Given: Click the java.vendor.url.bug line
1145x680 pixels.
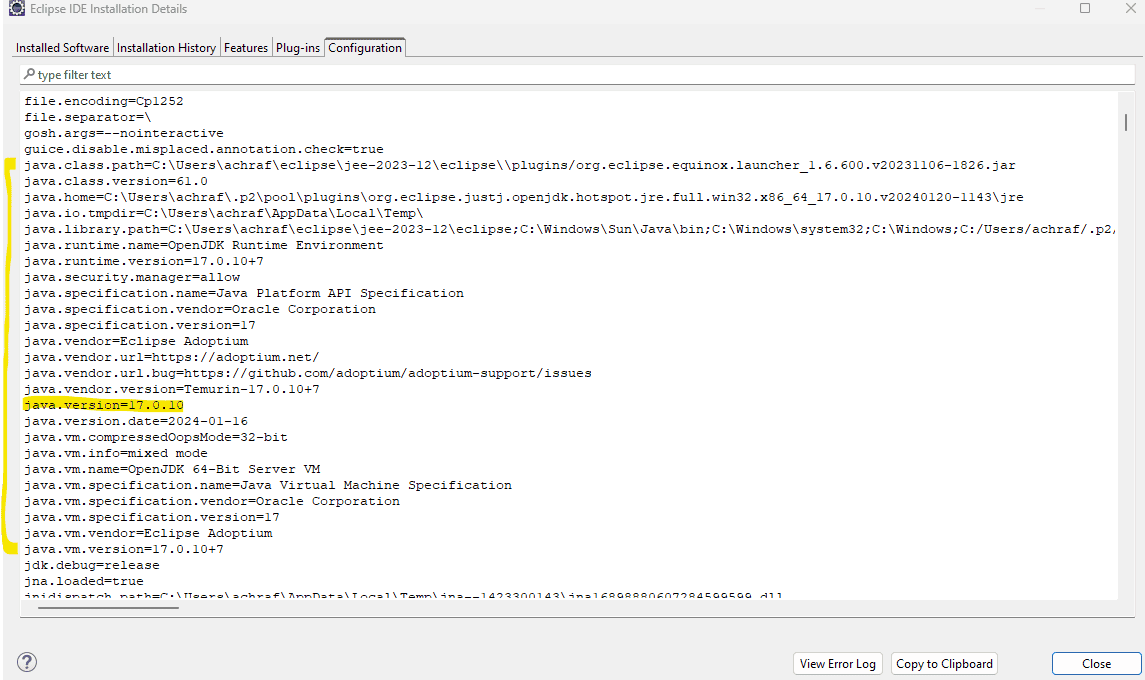Looking at the screenshot, I should click(x=308, y=374).
